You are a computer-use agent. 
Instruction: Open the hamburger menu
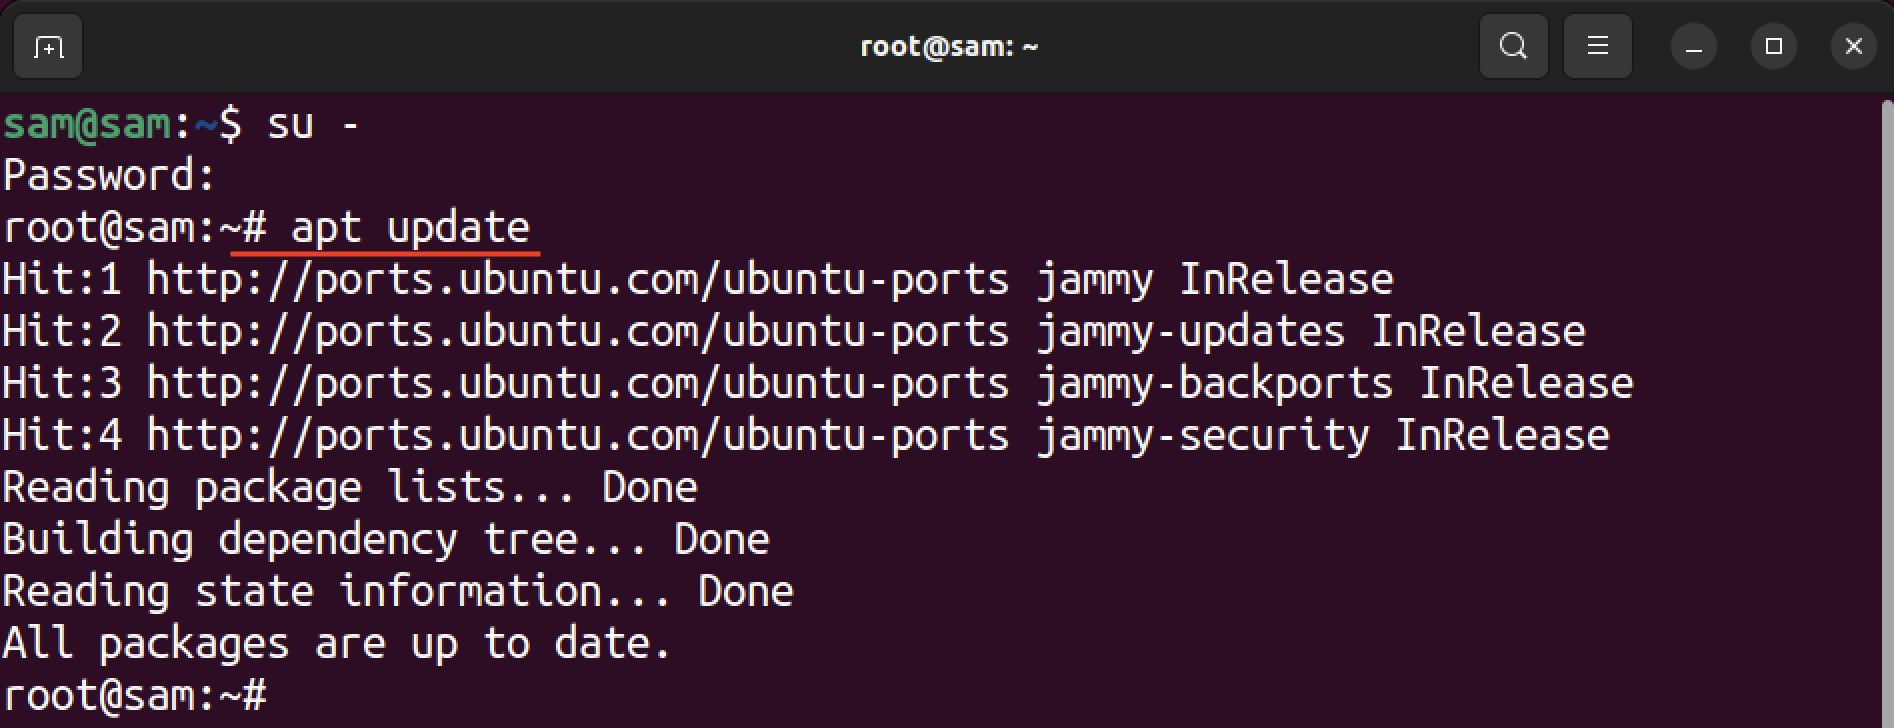(1597, 45)
